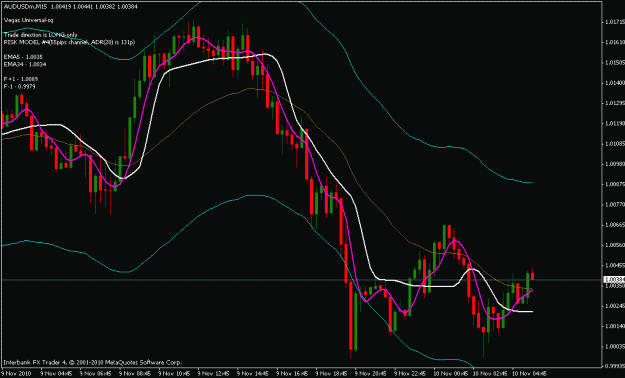The image size is (625, 378).
Task: Click the '9 Nov 20:45' time axis label
Action: [372, 374]
